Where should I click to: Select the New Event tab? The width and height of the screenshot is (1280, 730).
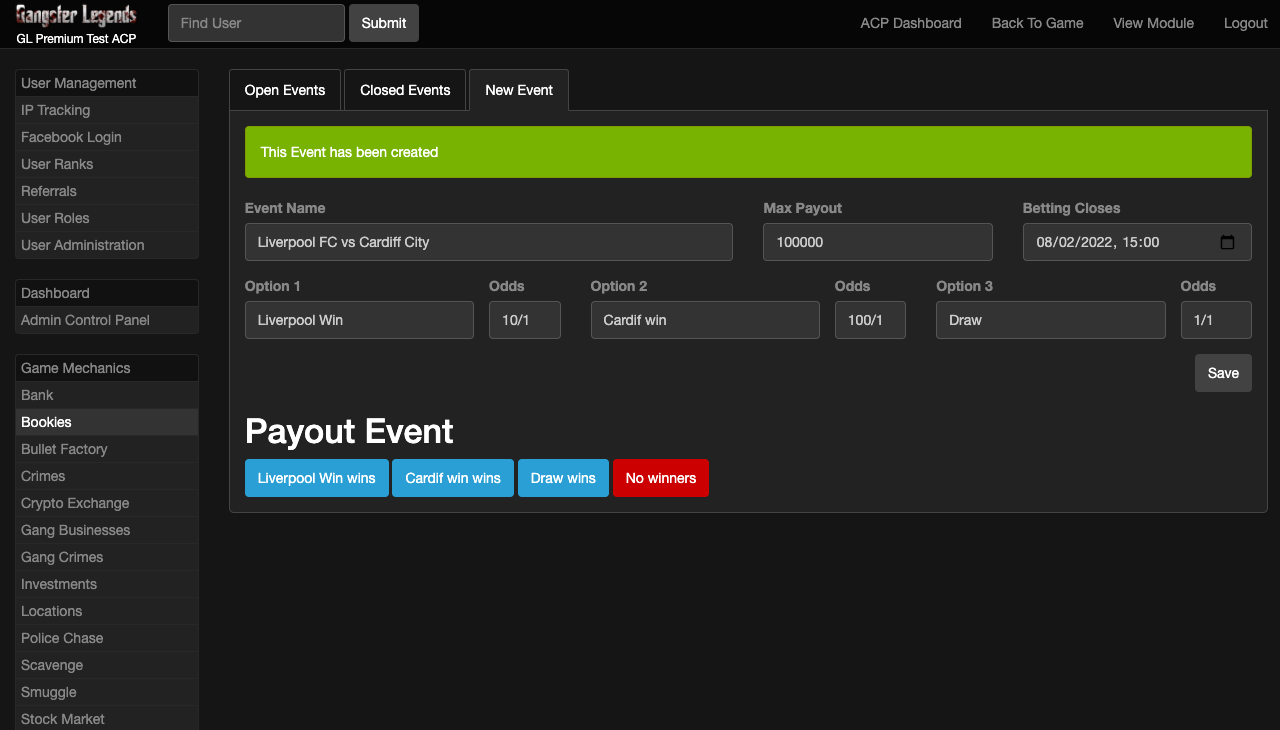(519, 90)
